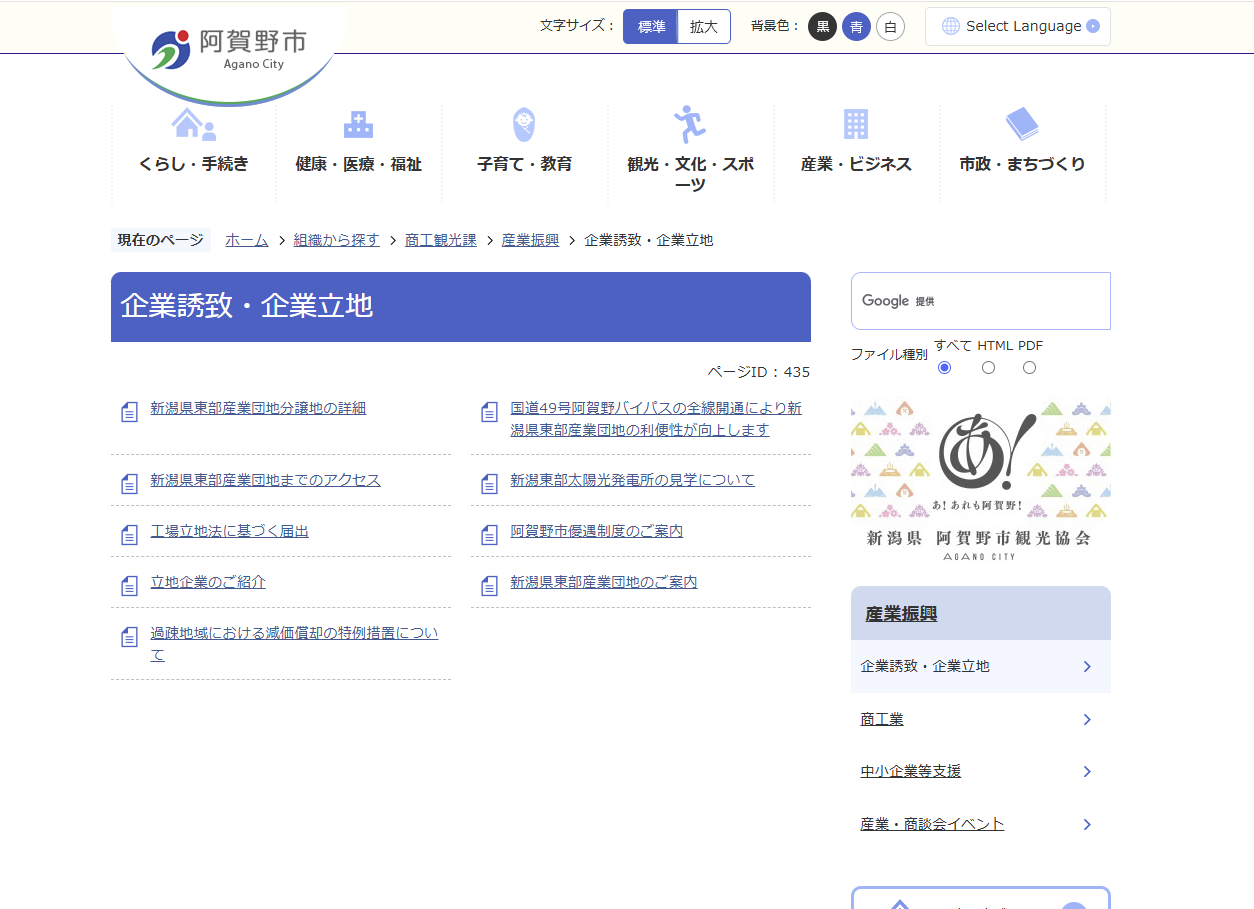The width and height of the screenshot is (1254, 909).
Task: Open 観光・文化・スポーツ menu
Action: coord(690,174)
